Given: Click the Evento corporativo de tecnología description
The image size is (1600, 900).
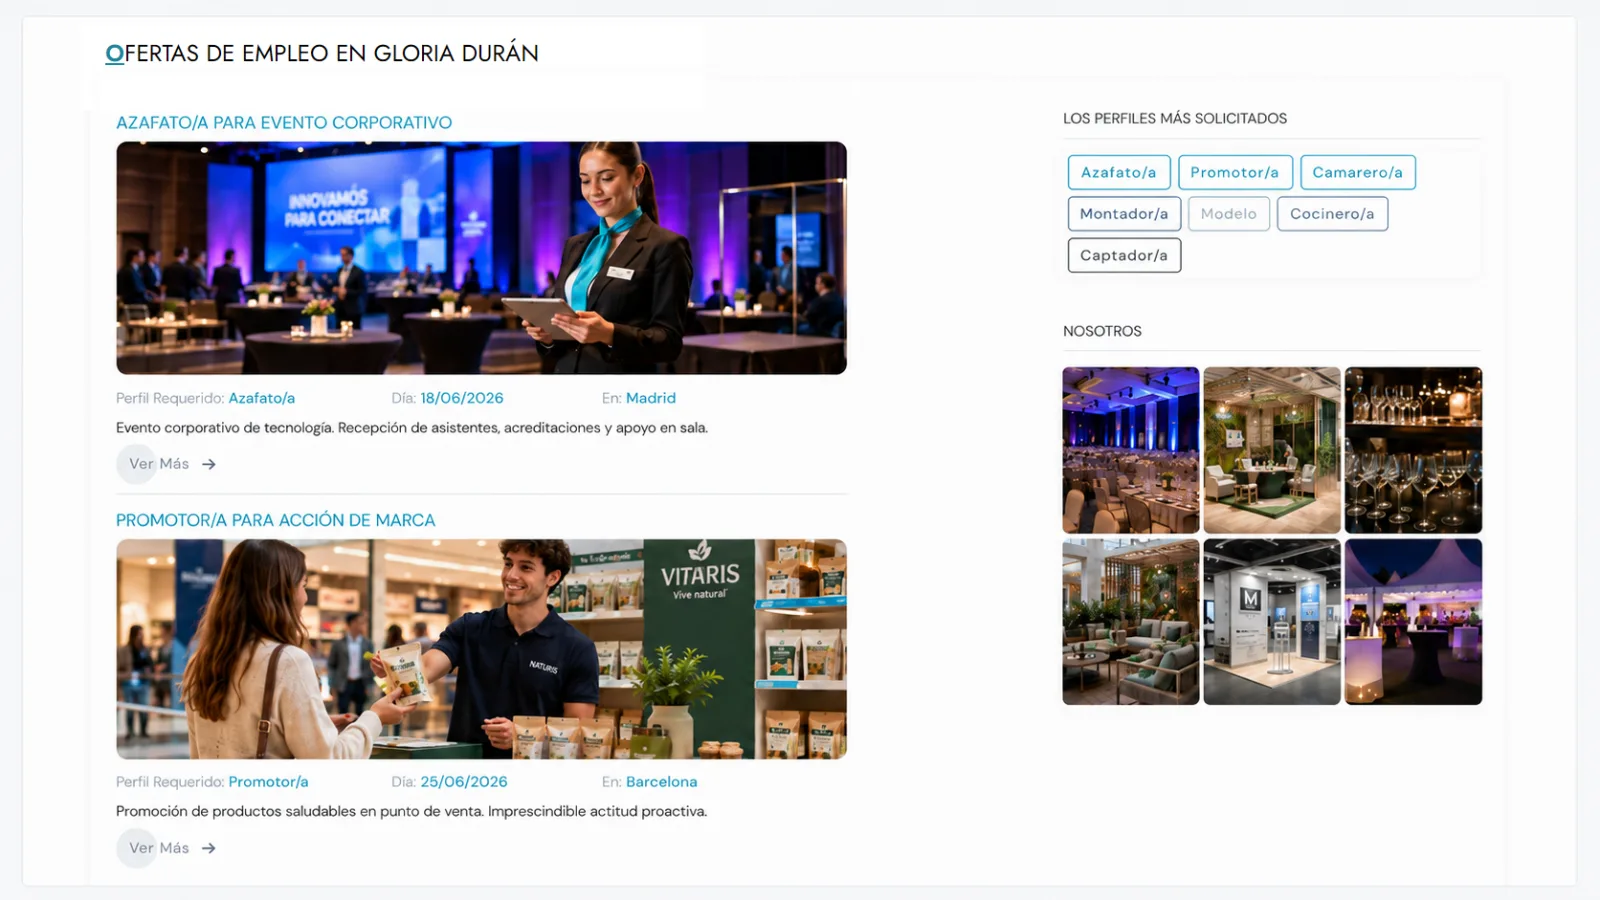Looking at the screenshot, I should 412,428.
